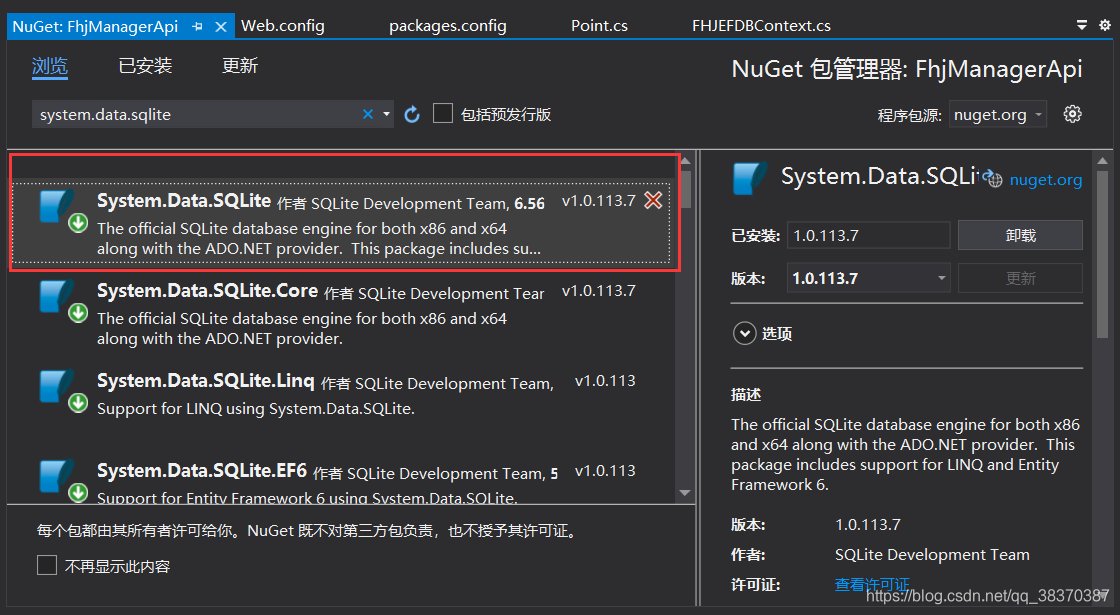Click the X to clear the search box
Screen dimensions: 1120x615
coord(367,113)
